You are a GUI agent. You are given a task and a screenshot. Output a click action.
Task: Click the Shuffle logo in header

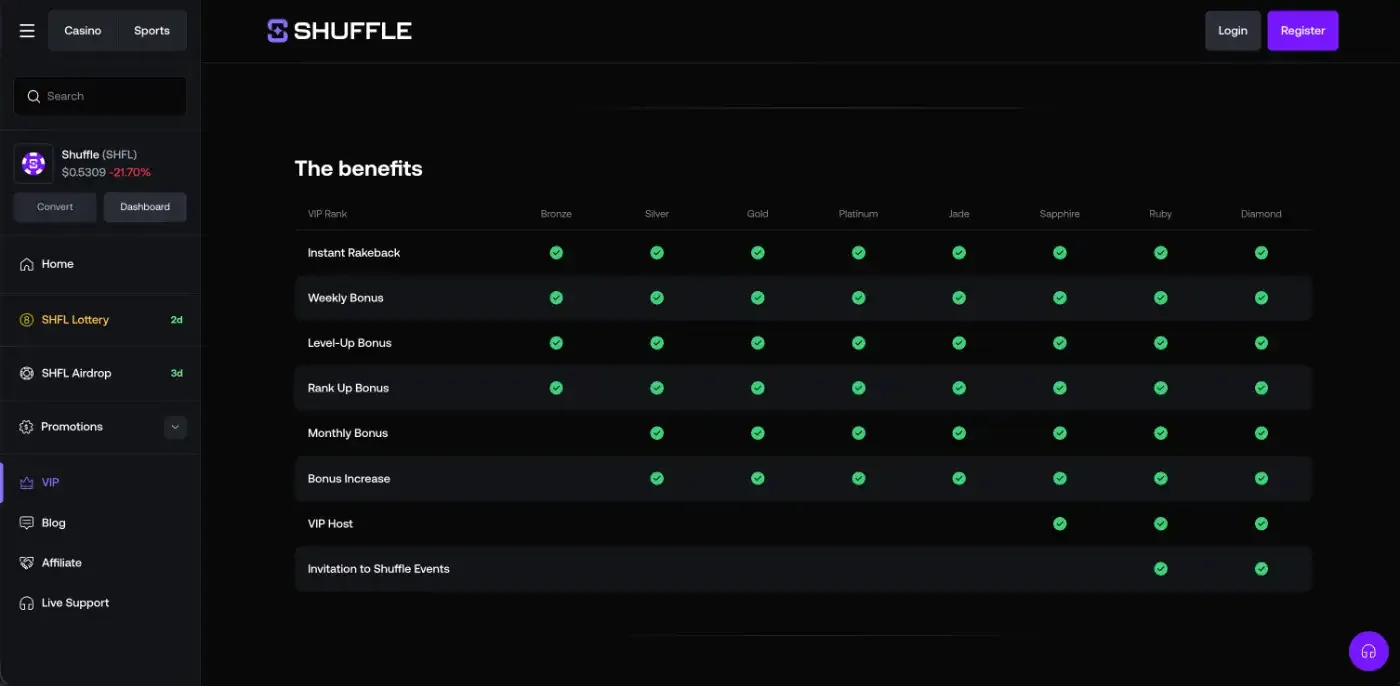click(340, 31)
